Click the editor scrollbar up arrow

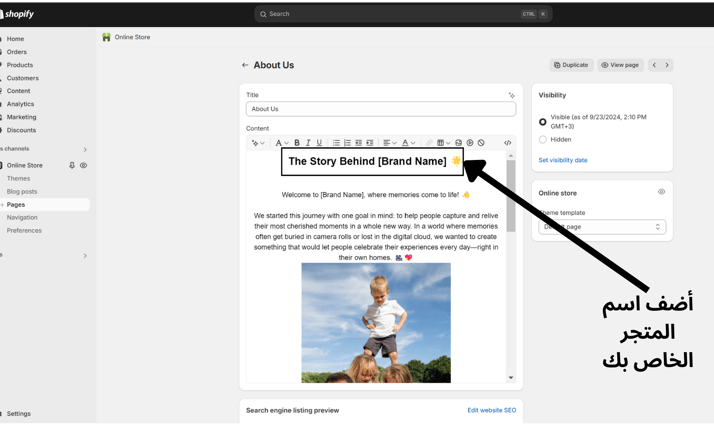pyautogui.click(x=511, y=156)
